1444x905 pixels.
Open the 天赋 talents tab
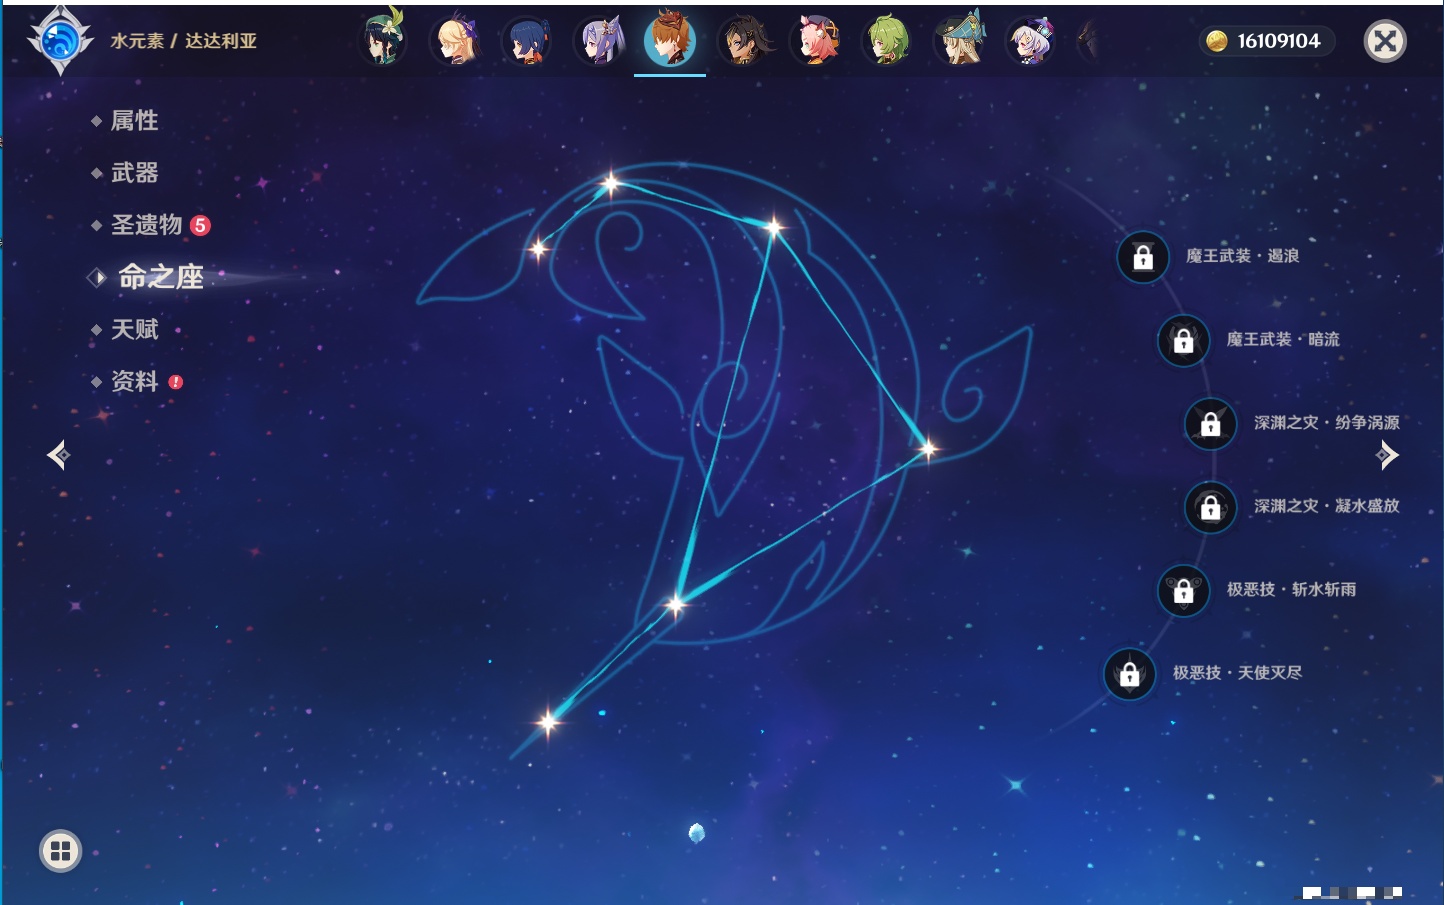coord(134,329)
